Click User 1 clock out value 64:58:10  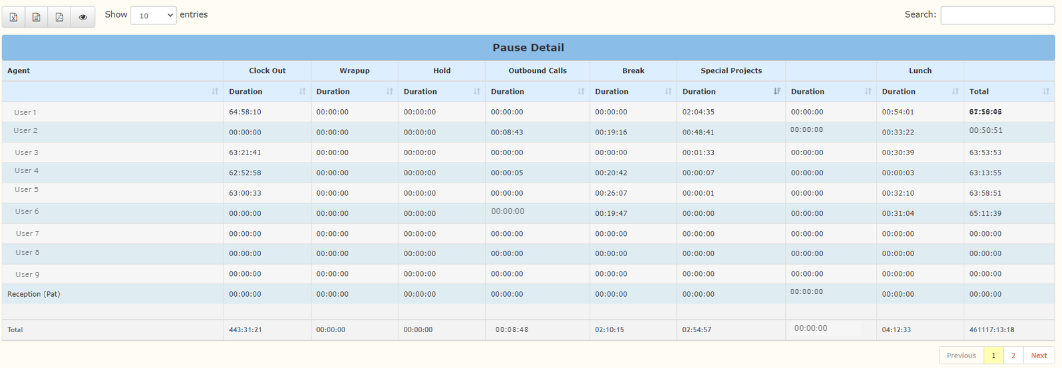coord(245,112)
